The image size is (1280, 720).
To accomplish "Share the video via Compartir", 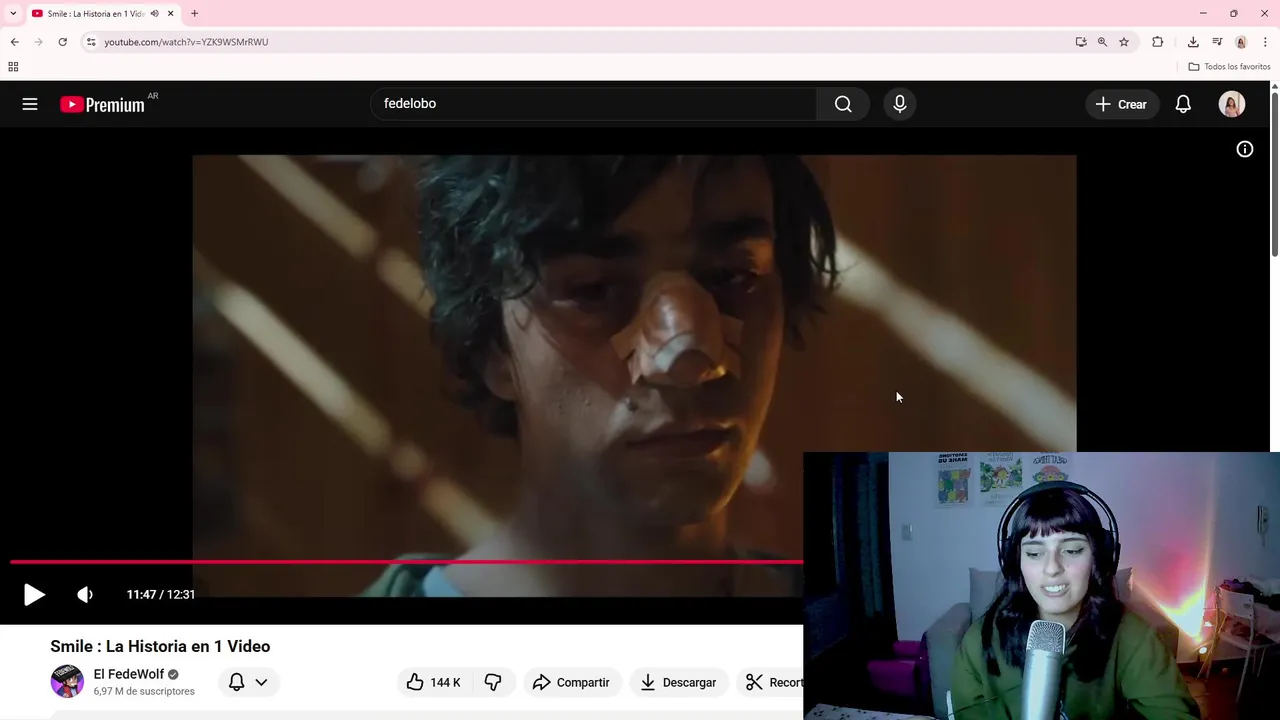I will tap(571, 682).
